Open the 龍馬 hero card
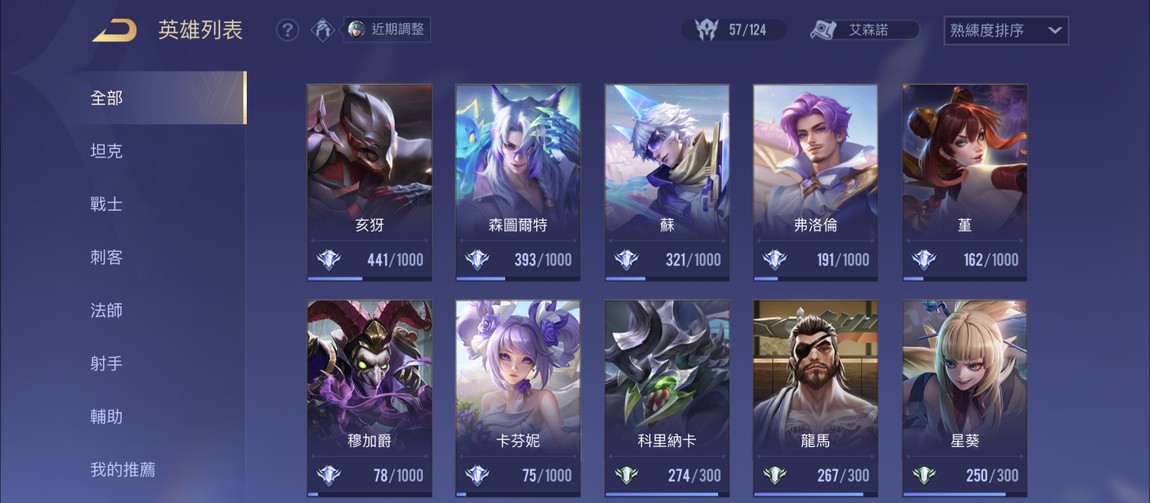Screen dimensions: 1150x503 [816, 398]
